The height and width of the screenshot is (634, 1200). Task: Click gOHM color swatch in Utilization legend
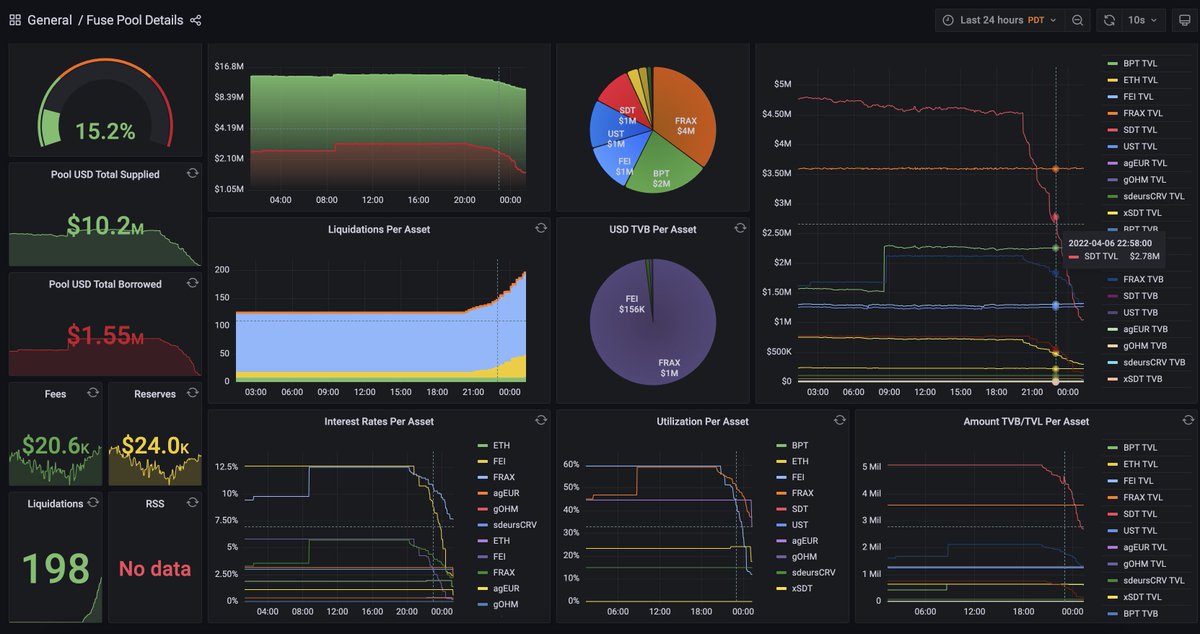(782, 557)
